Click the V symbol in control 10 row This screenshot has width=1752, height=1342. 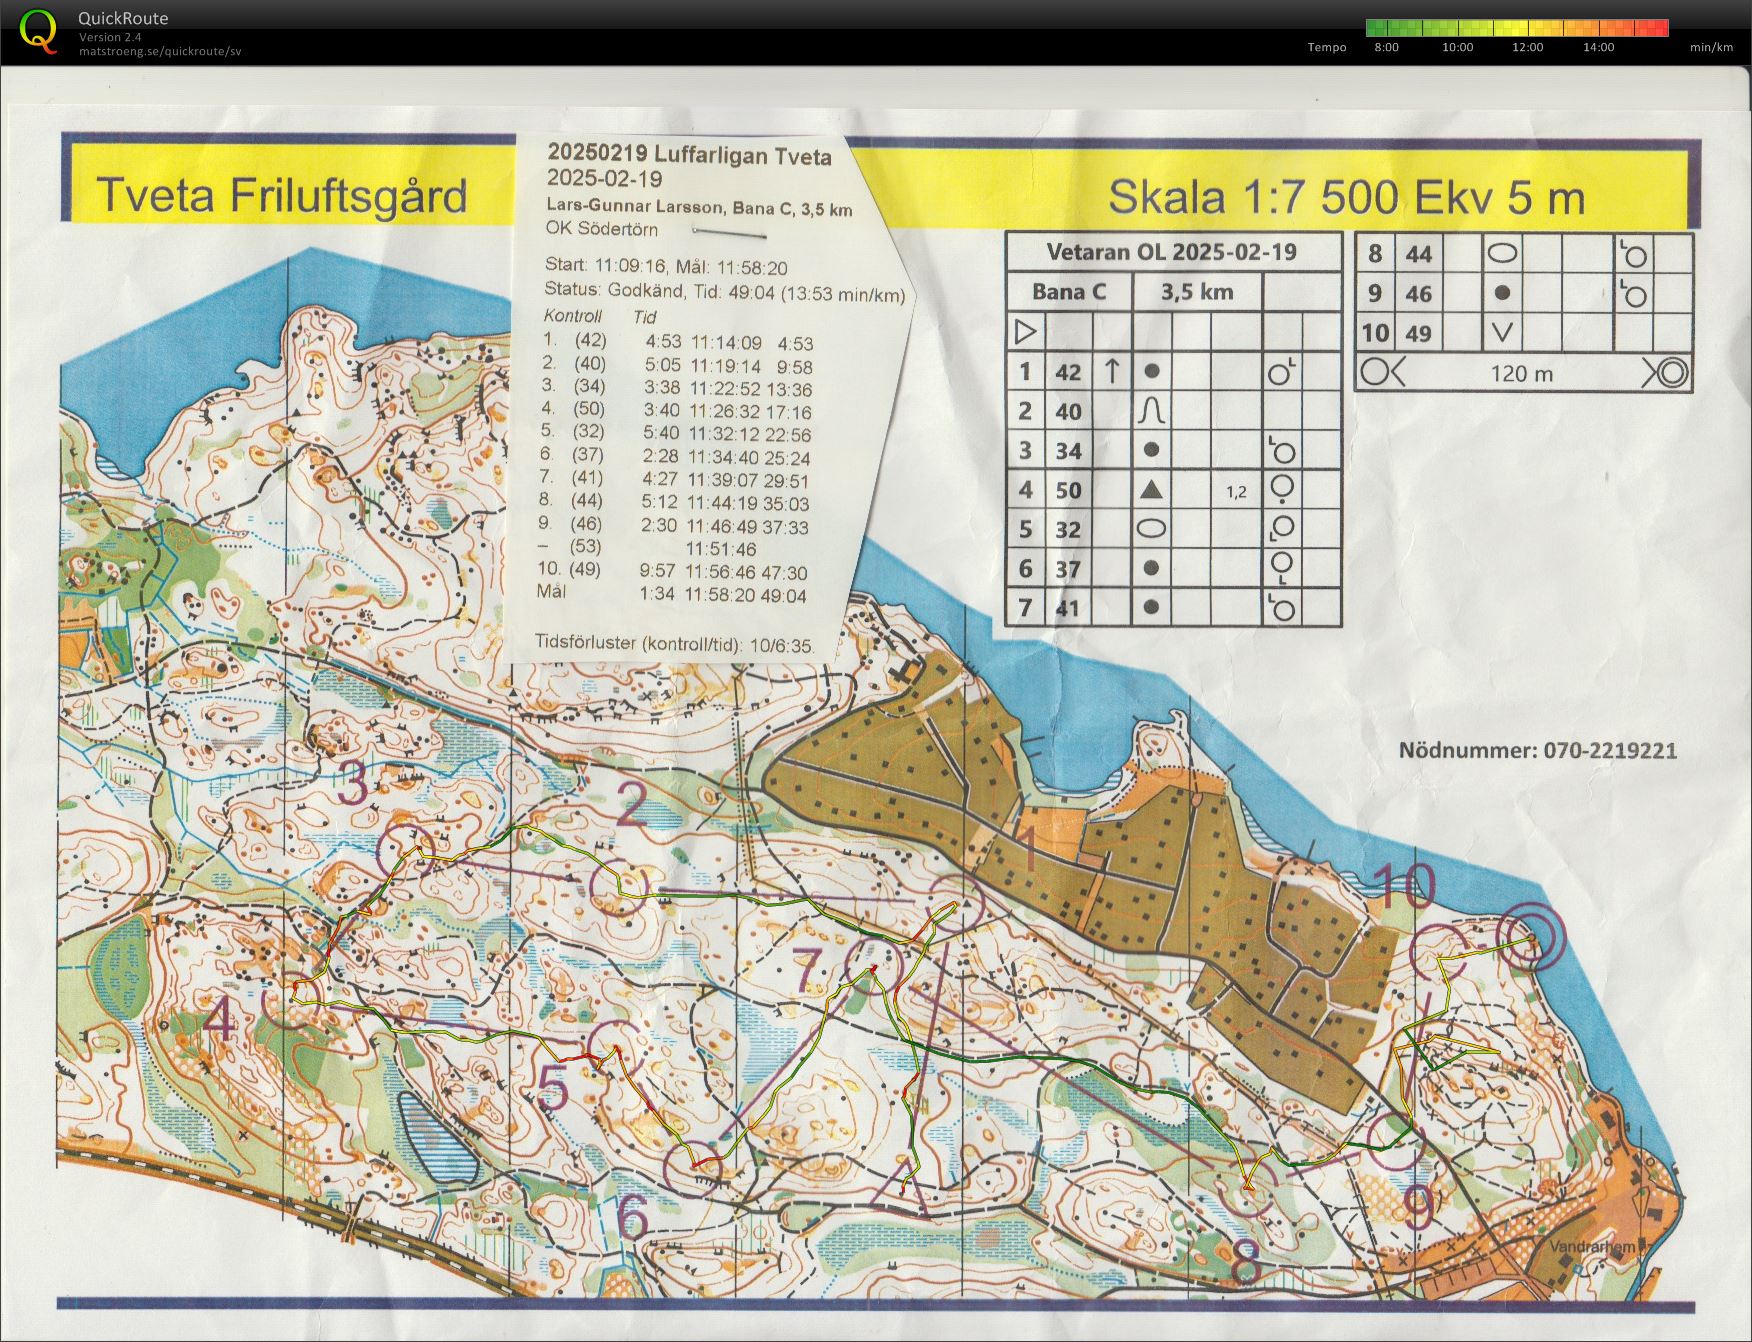(1502, 332)
